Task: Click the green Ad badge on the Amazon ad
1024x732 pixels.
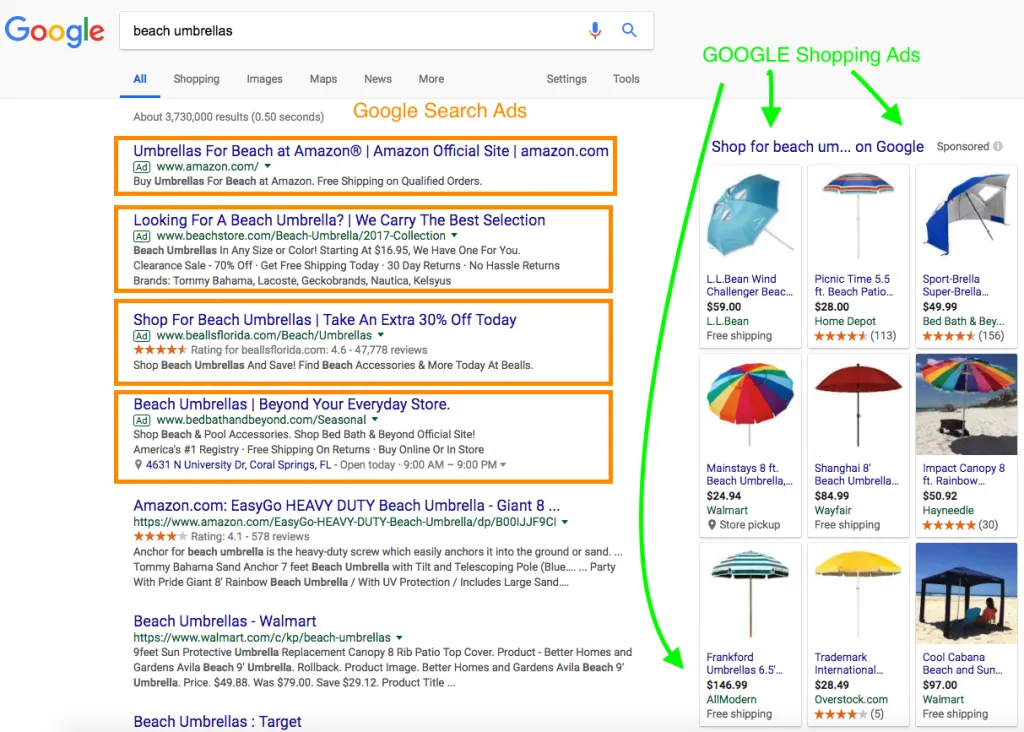Action: tap(141, 167)
